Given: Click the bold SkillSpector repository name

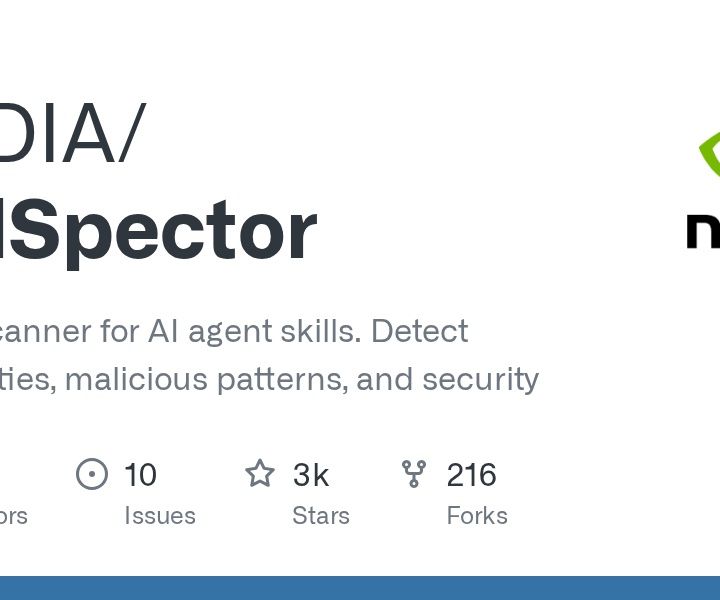Looking at the screenshot, I should tap(158, 231).
